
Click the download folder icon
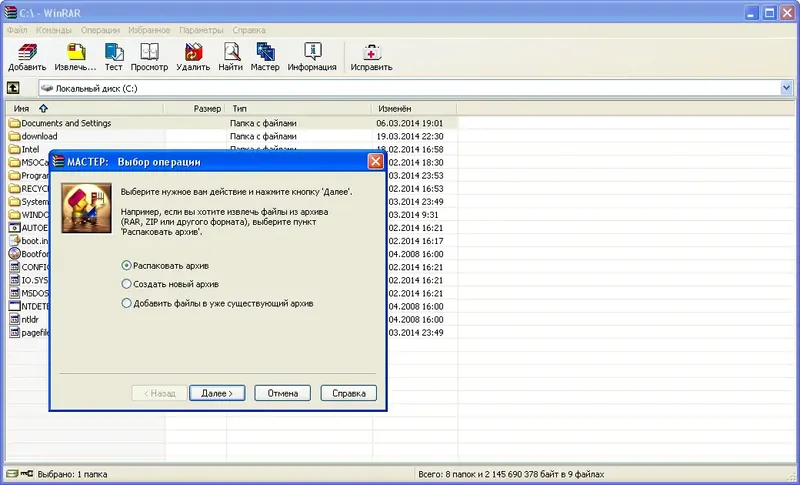[x=14, y=136]
